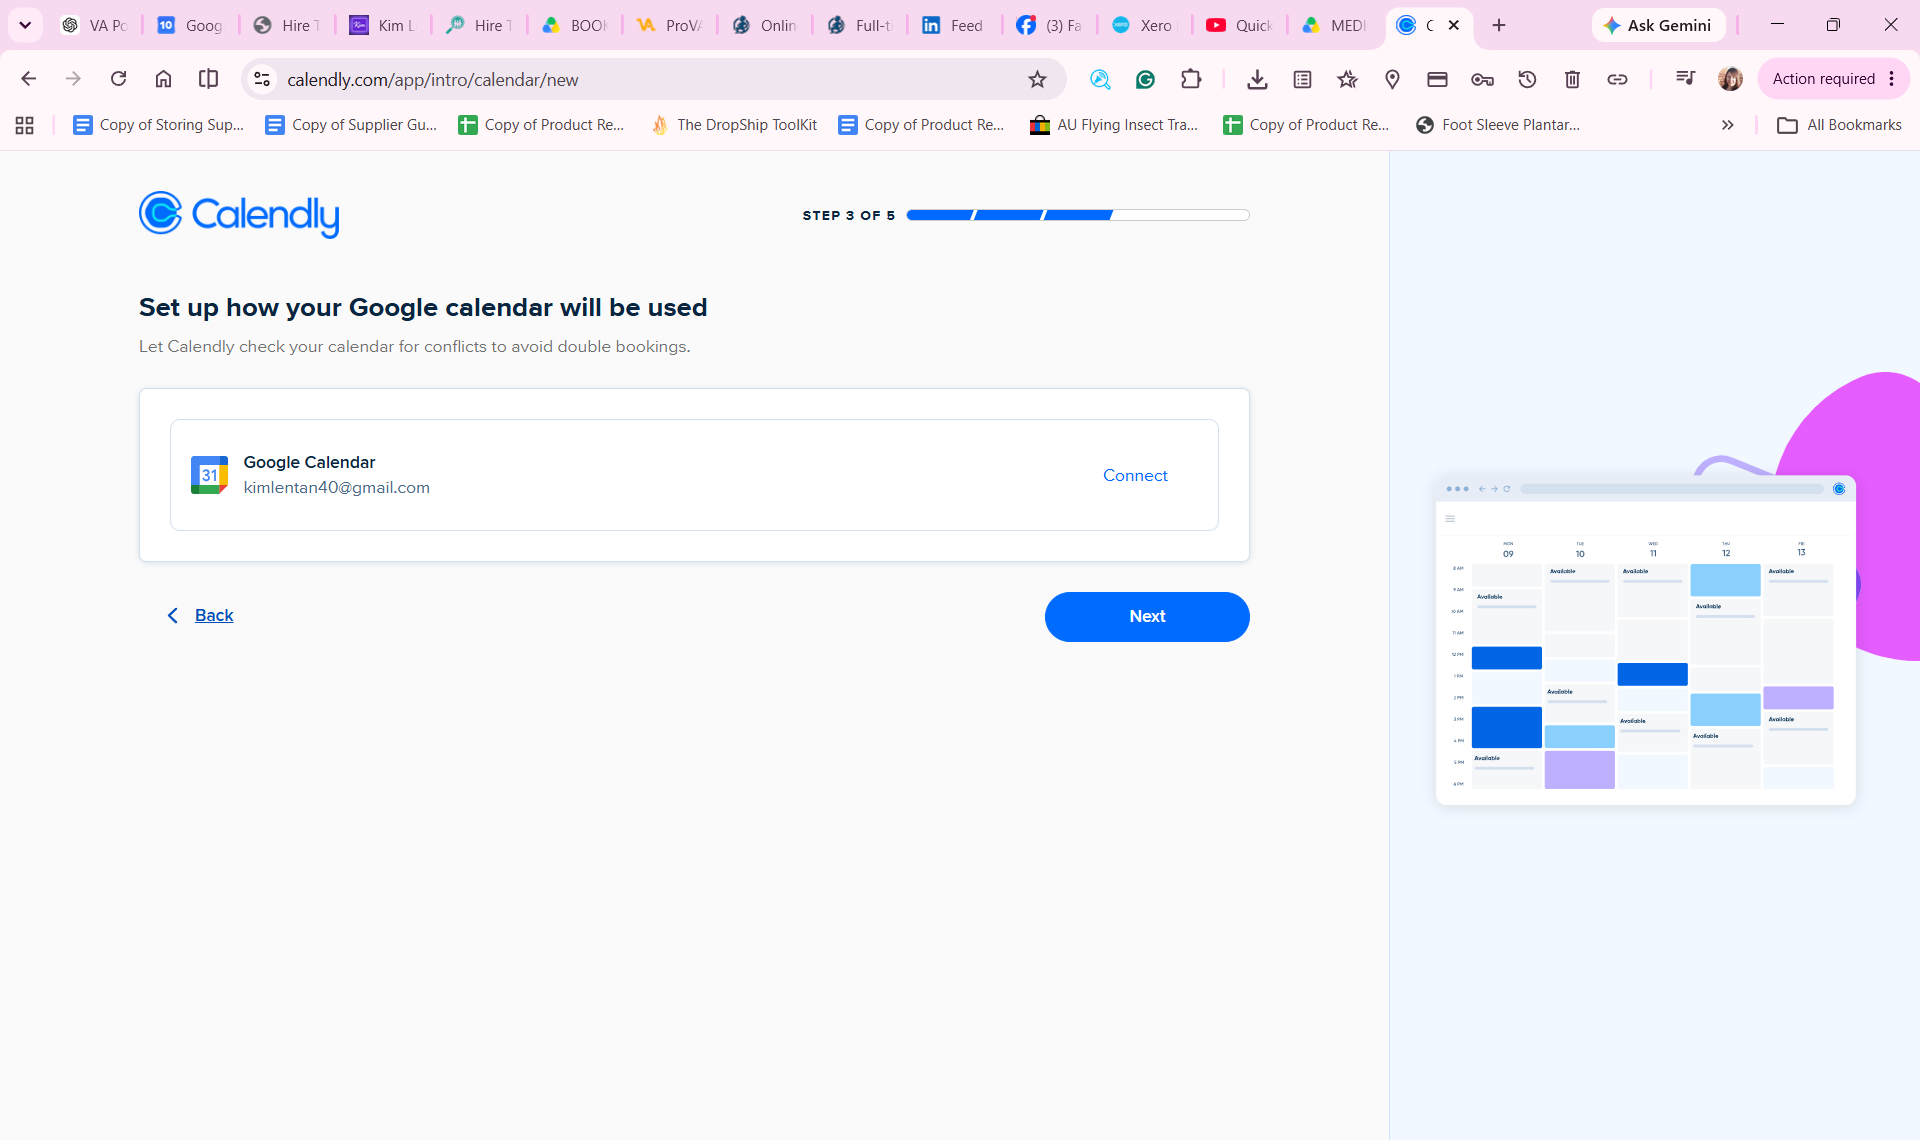Click the Calendly logo

click(x=239, y=214)
